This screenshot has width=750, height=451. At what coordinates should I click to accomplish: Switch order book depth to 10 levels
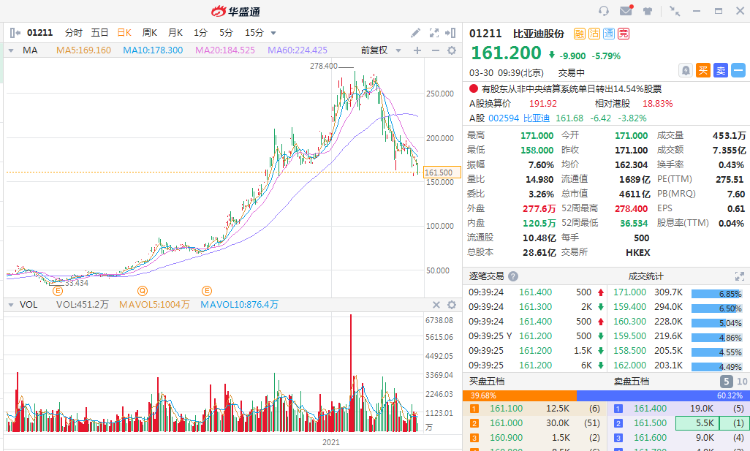(741, 381)
